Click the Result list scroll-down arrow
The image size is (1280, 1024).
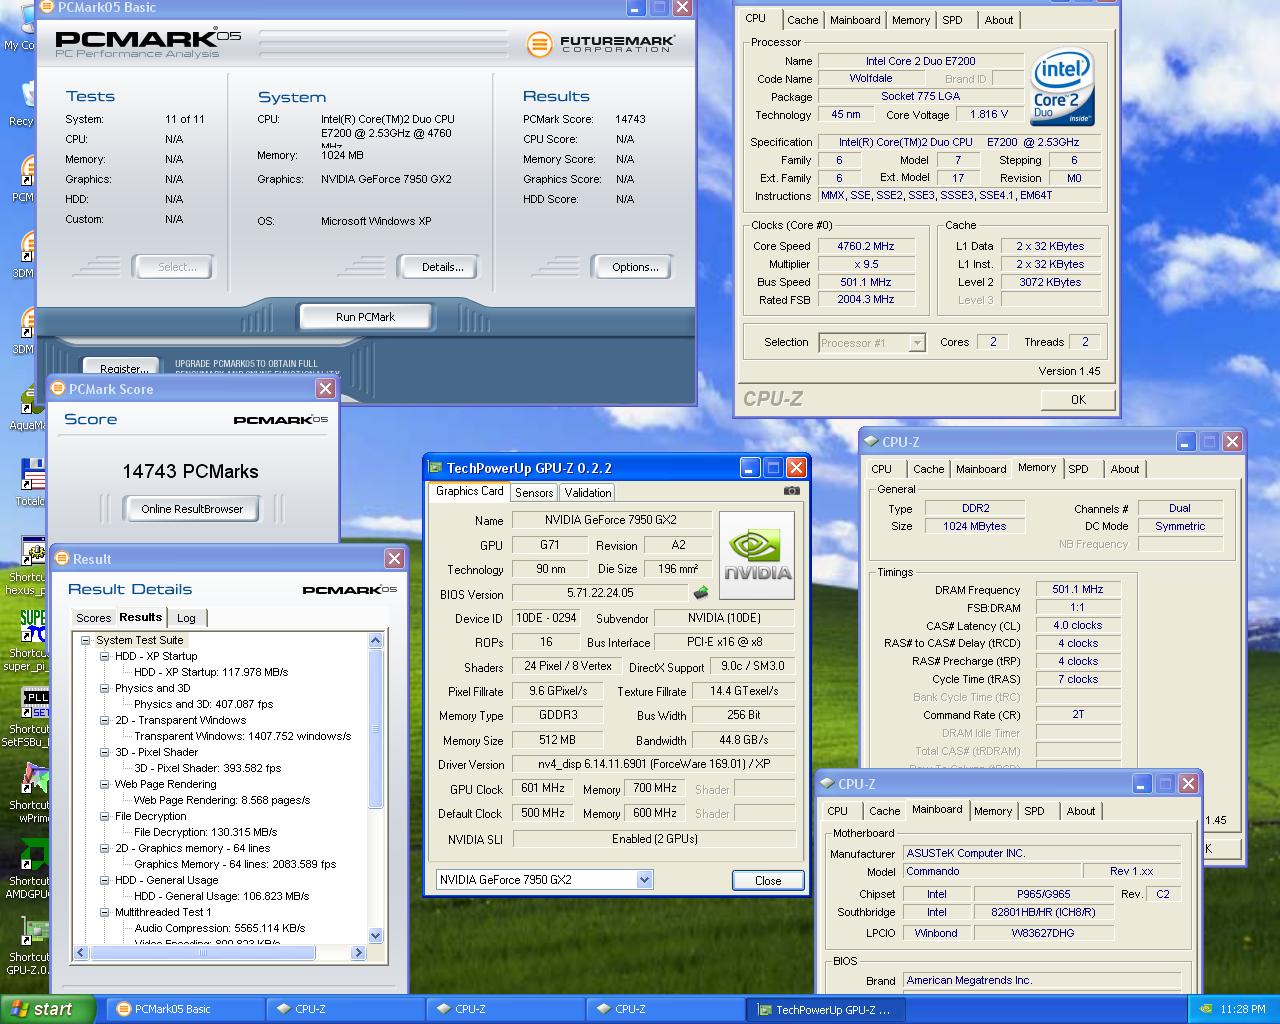[x=376, y=936]
